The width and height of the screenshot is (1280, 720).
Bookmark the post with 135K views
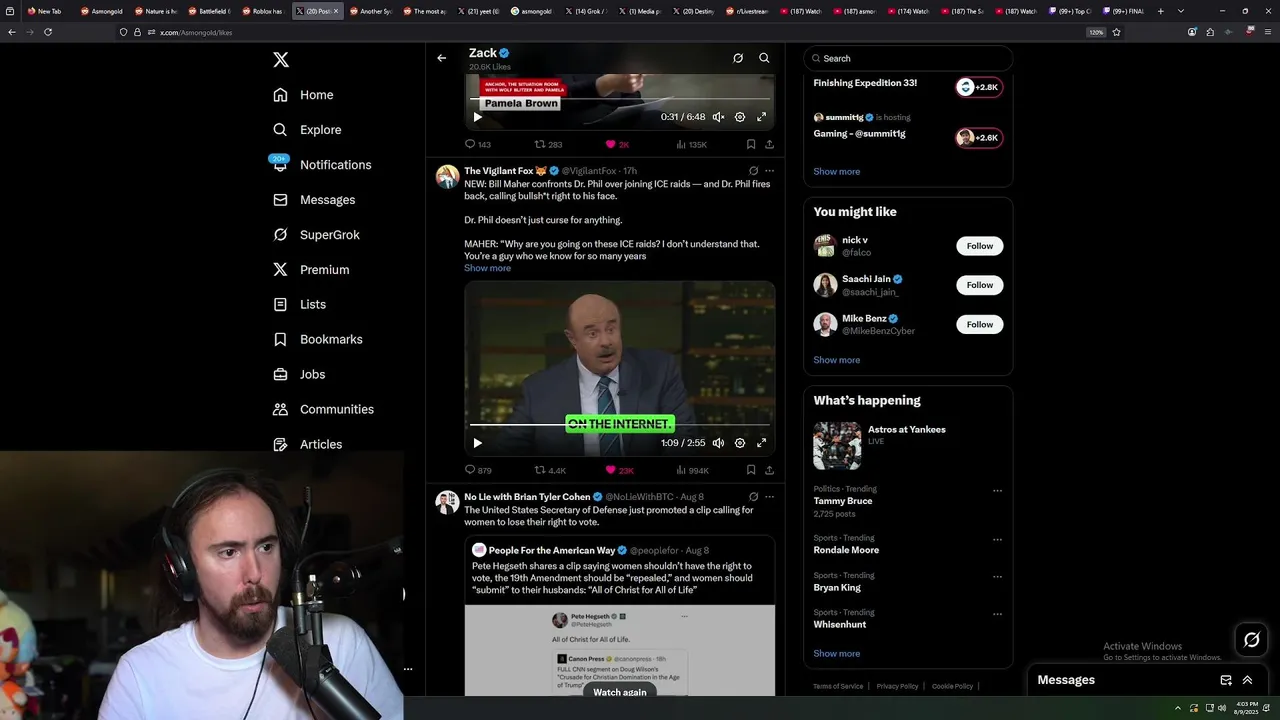751,144
